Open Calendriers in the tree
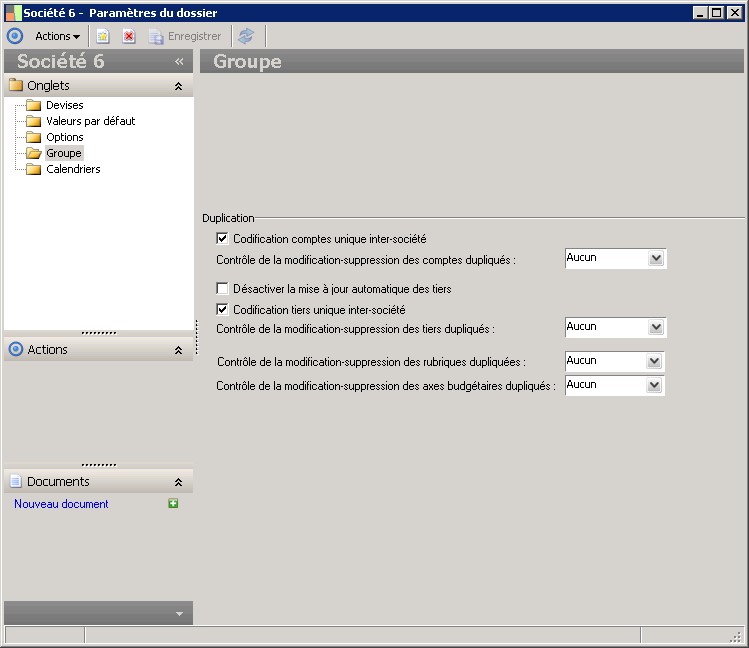 pos(73,170)
